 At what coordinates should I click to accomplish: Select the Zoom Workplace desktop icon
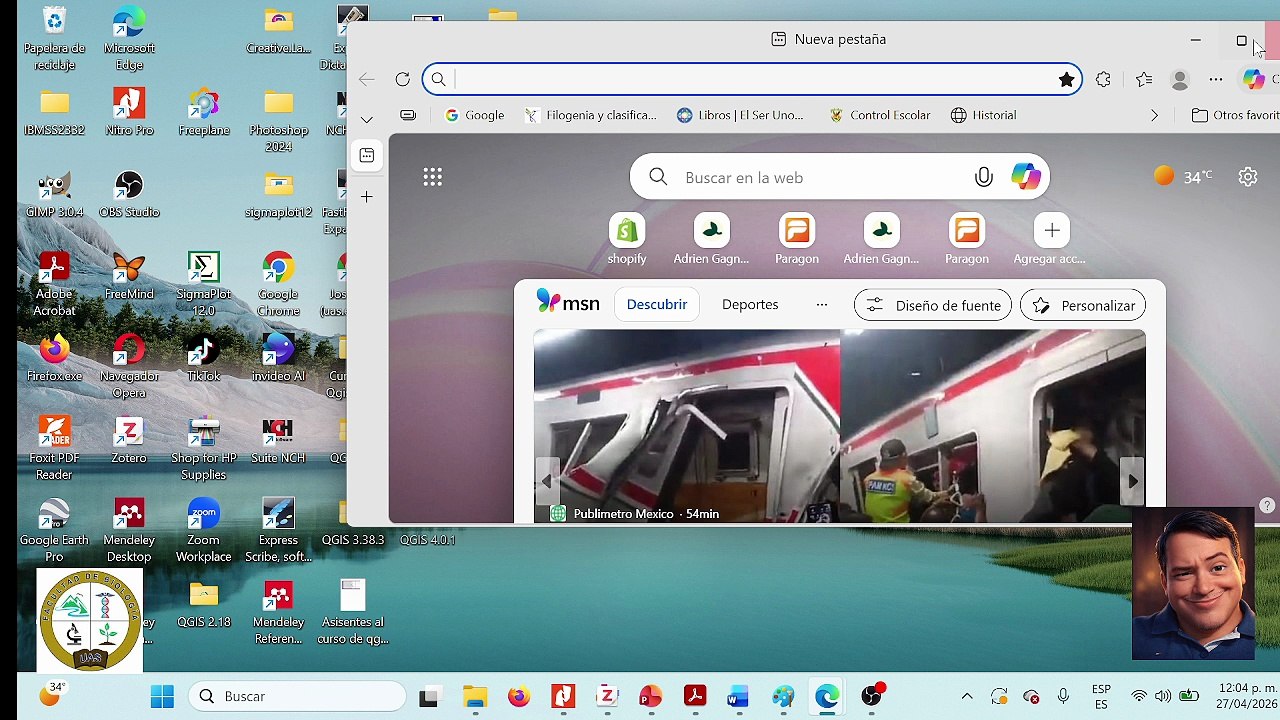[x=203, y=530]
